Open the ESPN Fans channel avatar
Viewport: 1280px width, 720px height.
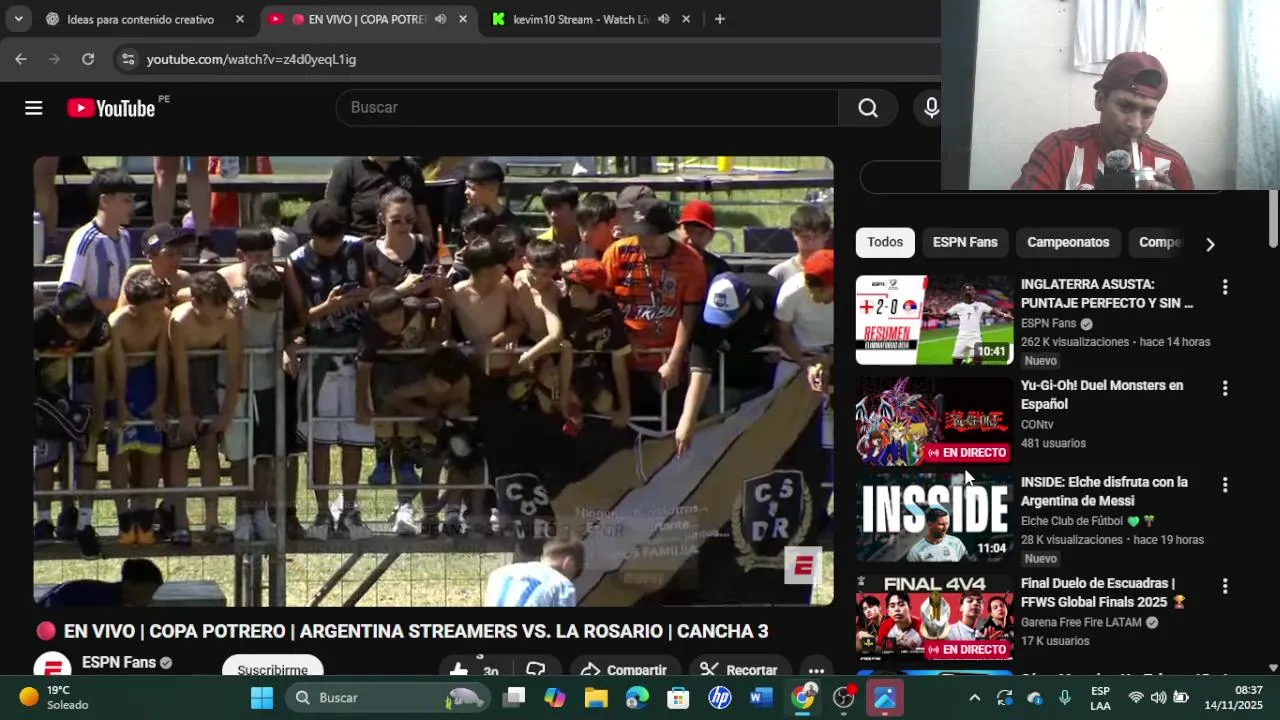tap(52, 665)
